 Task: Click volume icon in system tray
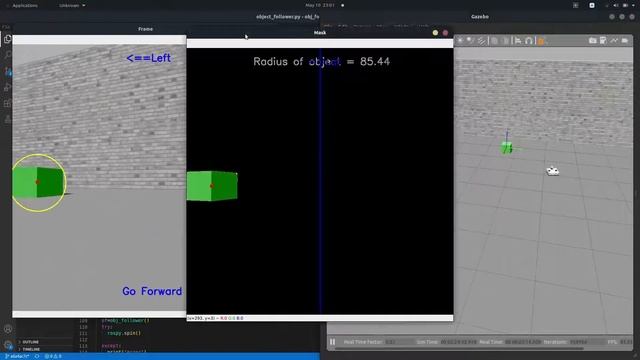(x=616, y=5)
